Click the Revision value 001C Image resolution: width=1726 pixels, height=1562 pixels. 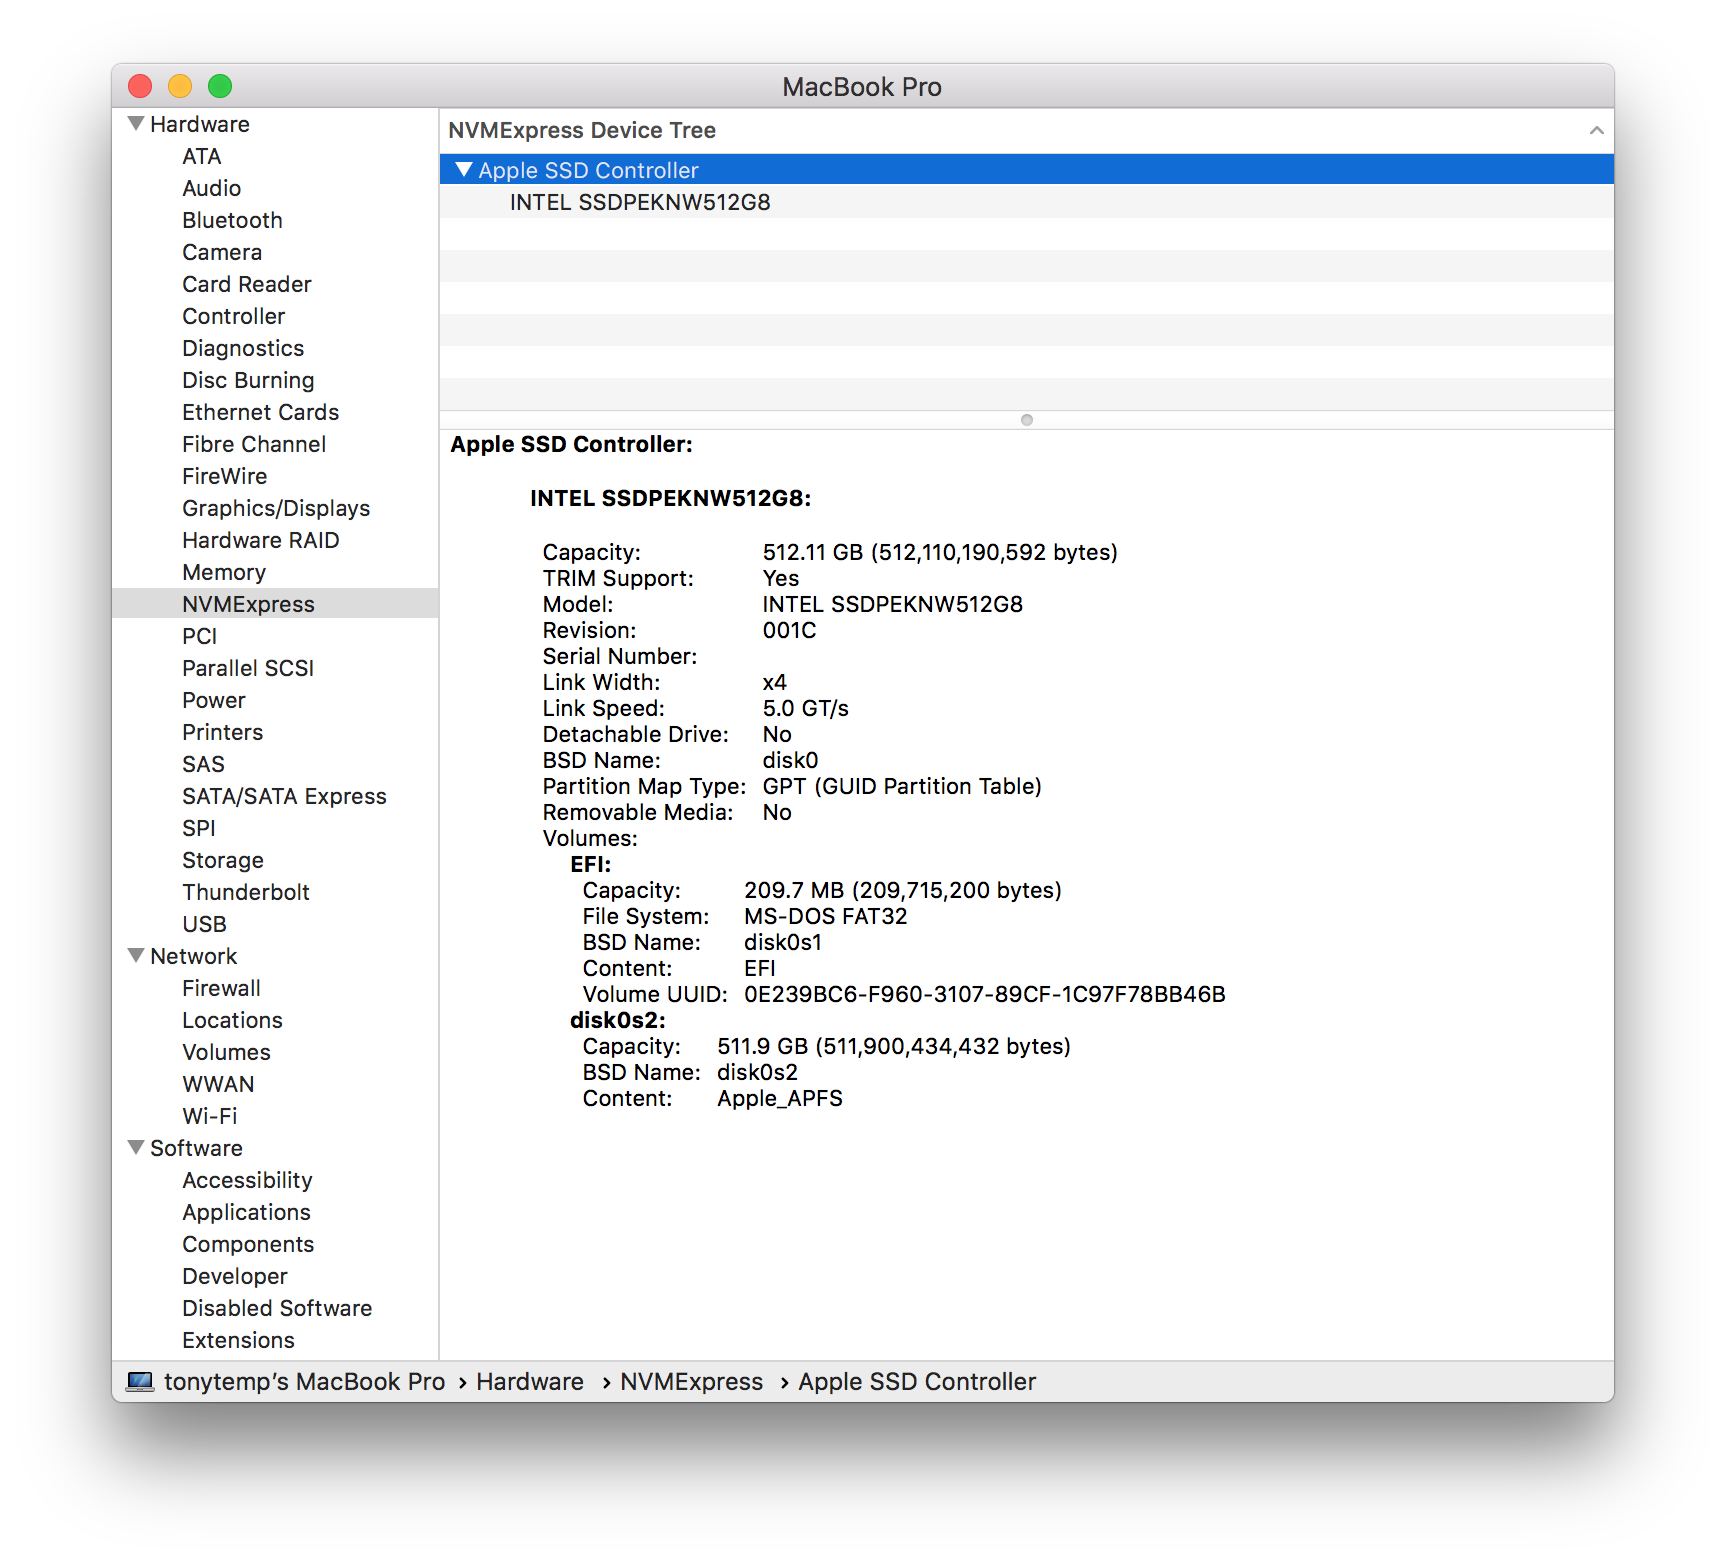tap(789, 630)
